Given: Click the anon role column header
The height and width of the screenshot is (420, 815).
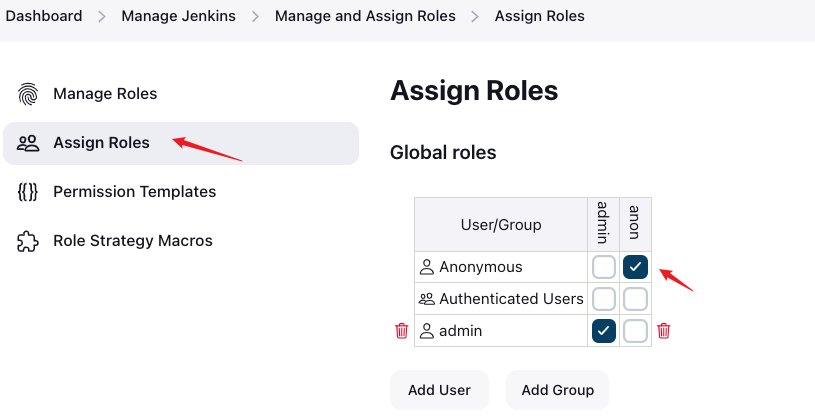Looking at the screenshot, I should pyautogui.click(x=635, y=225).
